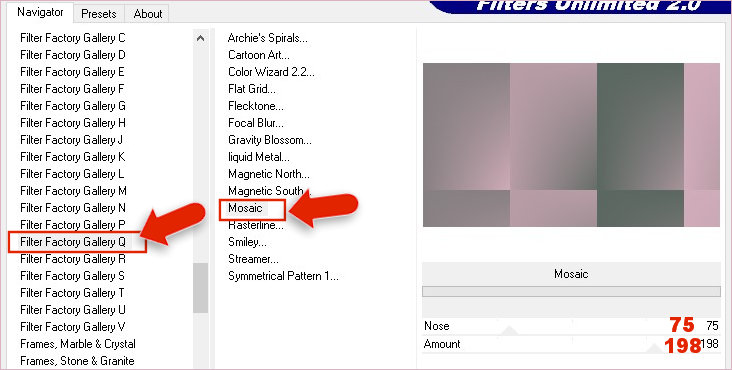
Task: Choose the Archie's Spirals filter
Action: (x=267, y=38)
